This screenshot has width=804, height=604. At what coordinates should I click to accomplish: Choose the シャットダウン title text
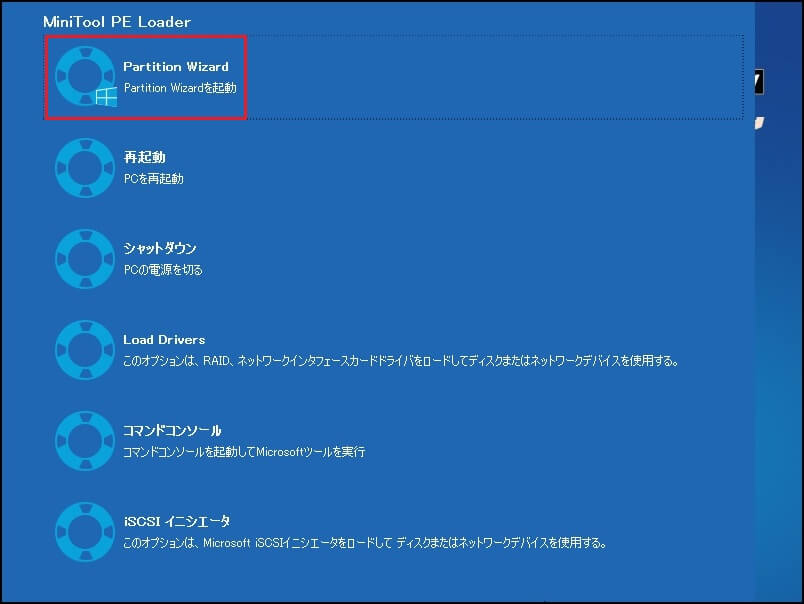coord(160,248)
